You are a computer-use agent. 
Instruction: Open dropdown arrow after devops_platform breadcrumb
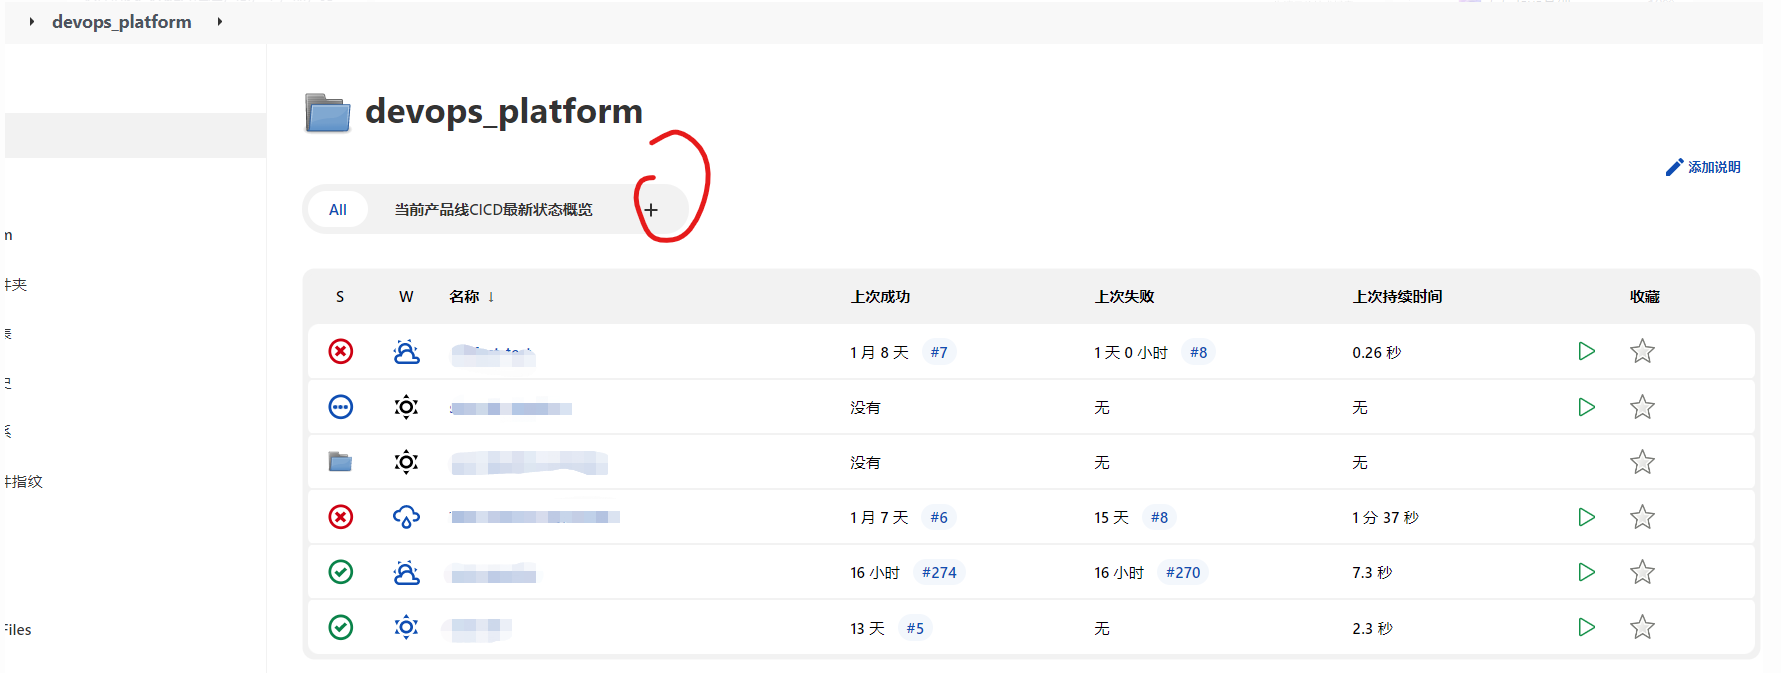pyautogui.click(x=220, y=22)
